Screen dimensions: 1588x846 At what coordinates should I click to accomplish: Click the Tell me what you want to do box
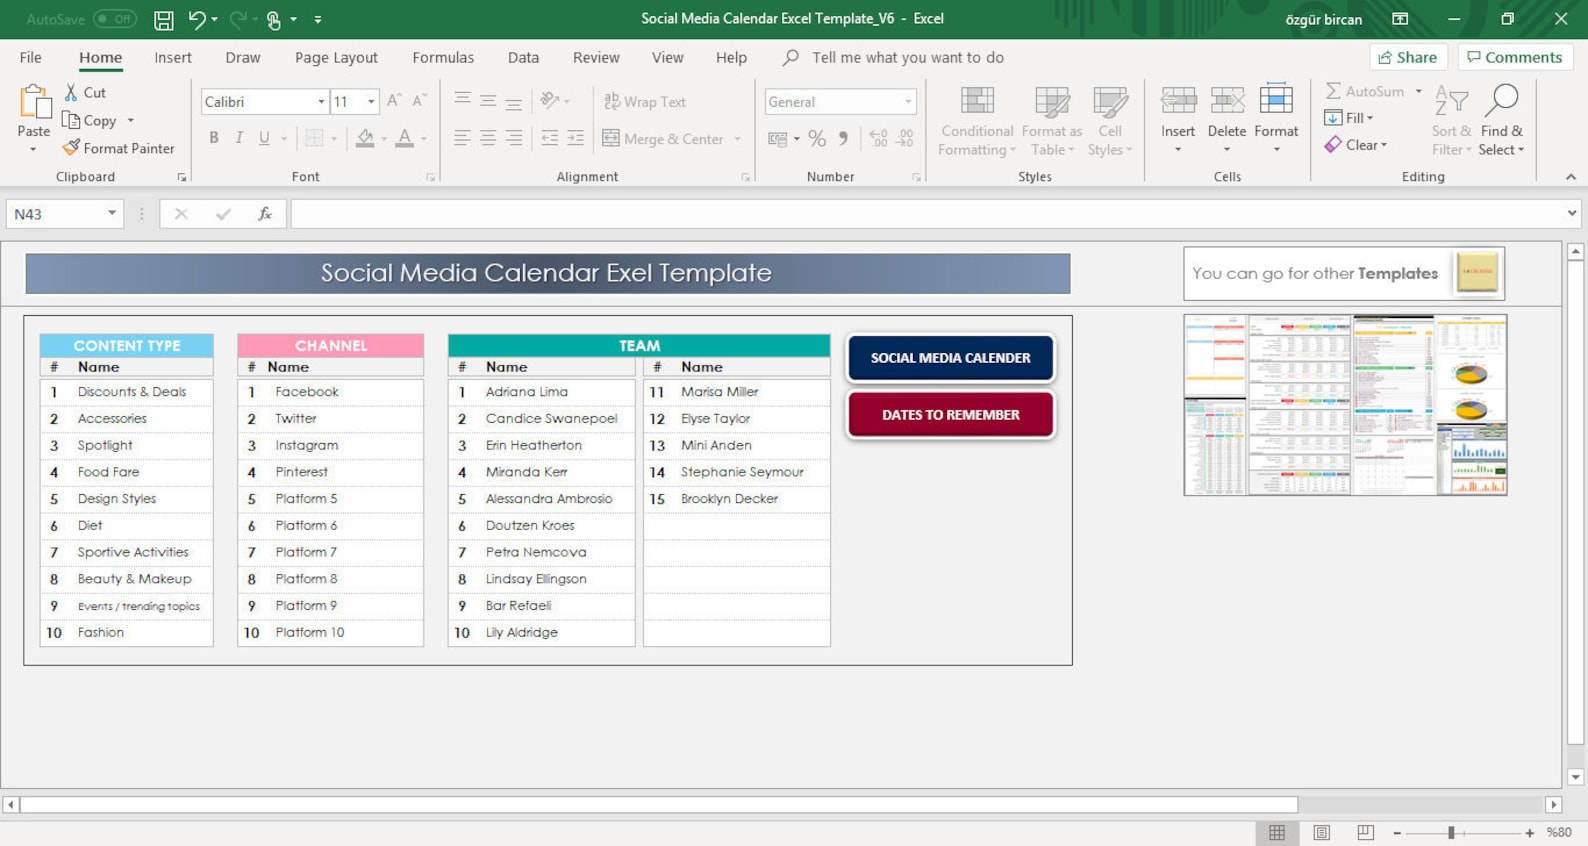point(908,58)
